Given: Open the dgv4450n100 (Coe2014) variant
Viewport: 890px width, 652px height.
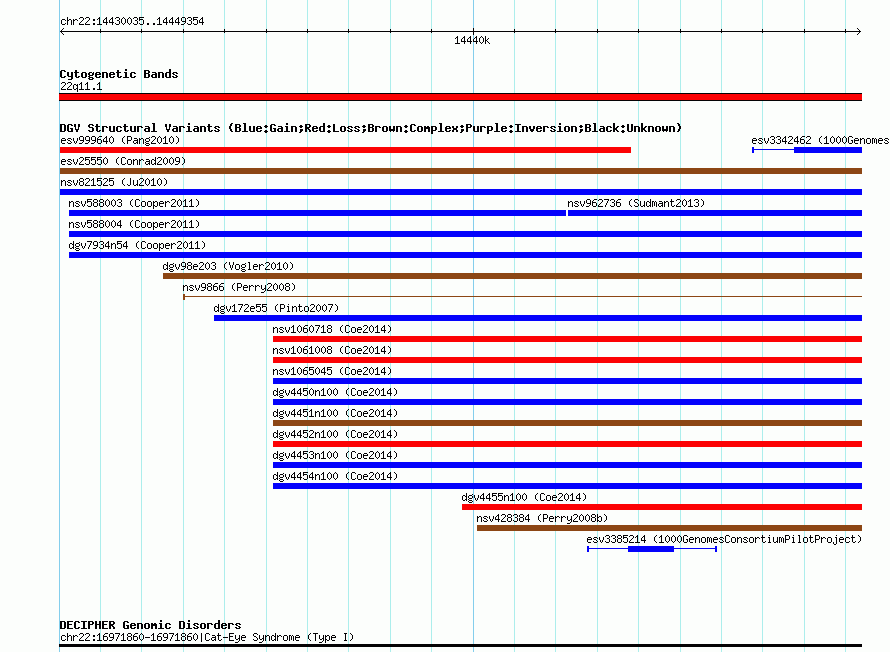Looking at the screenshot, I should pyautogui.click(x=335, y=392).
